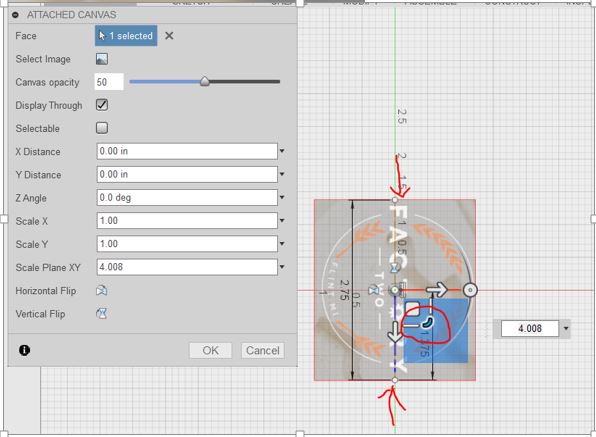The image size is (596, 437).
Task: Confirm the canvas with the OK button
Action: tap(210, 350)
